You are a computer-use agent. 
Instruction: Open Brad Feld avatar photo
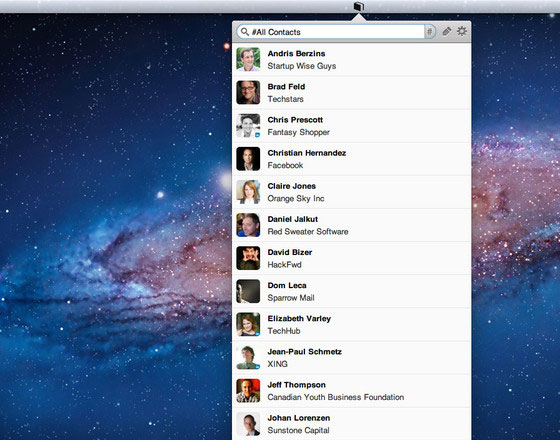[x=248, y=92]
